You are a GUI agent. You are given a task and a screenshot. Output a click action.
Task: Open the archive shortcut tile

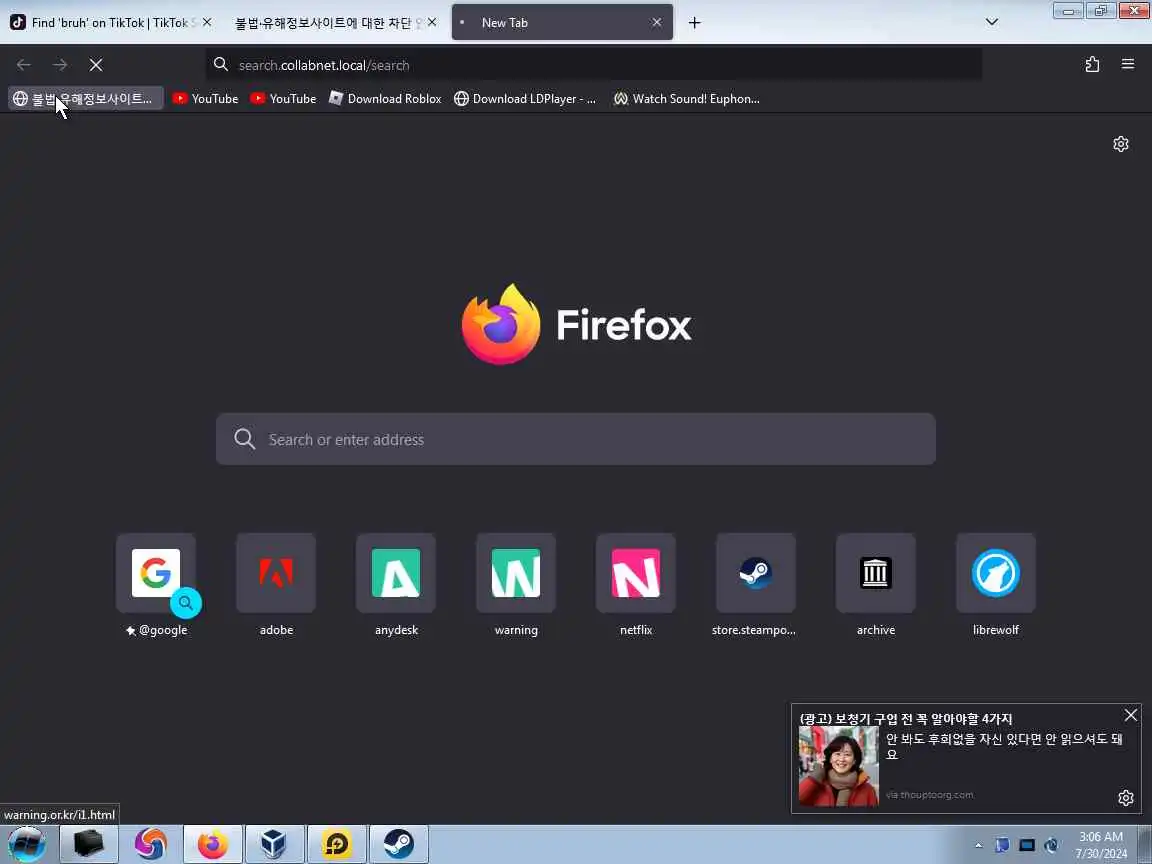point(876,585)
